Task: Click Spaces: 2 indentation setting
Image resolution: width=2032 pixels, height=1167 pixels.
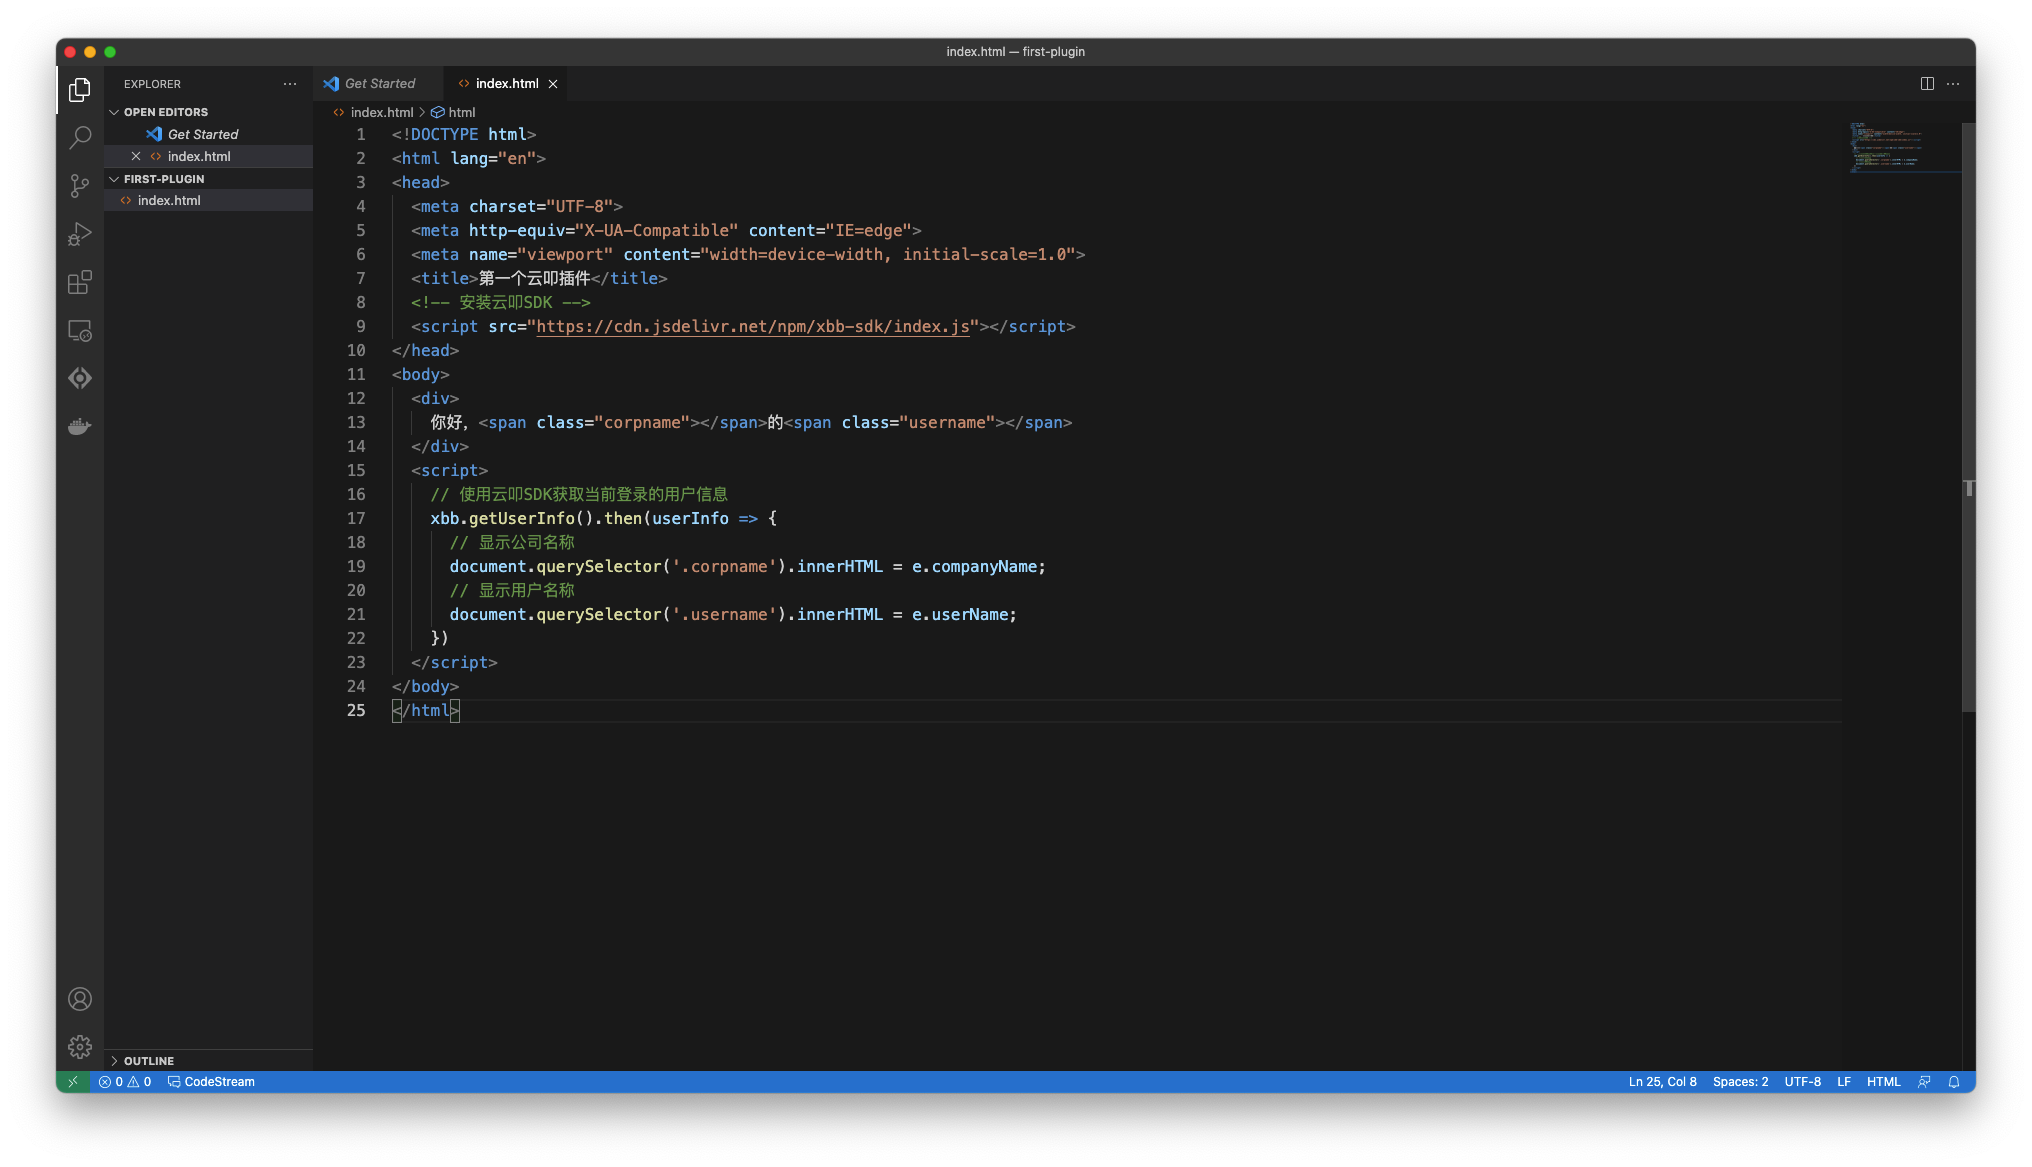Action: pos(1740,1082)
